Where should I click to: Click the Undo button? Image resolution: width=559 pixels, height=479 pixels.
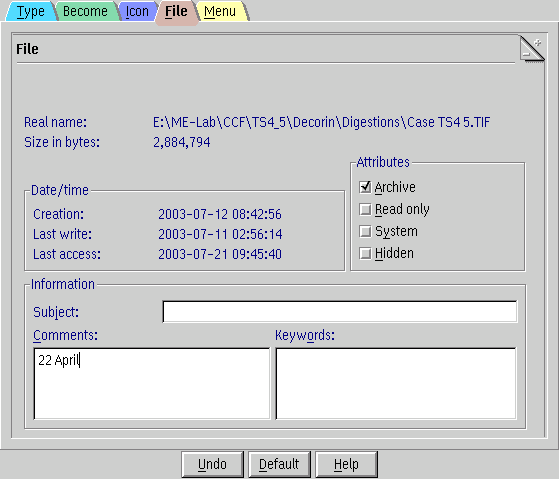click(x=212, y=464)
